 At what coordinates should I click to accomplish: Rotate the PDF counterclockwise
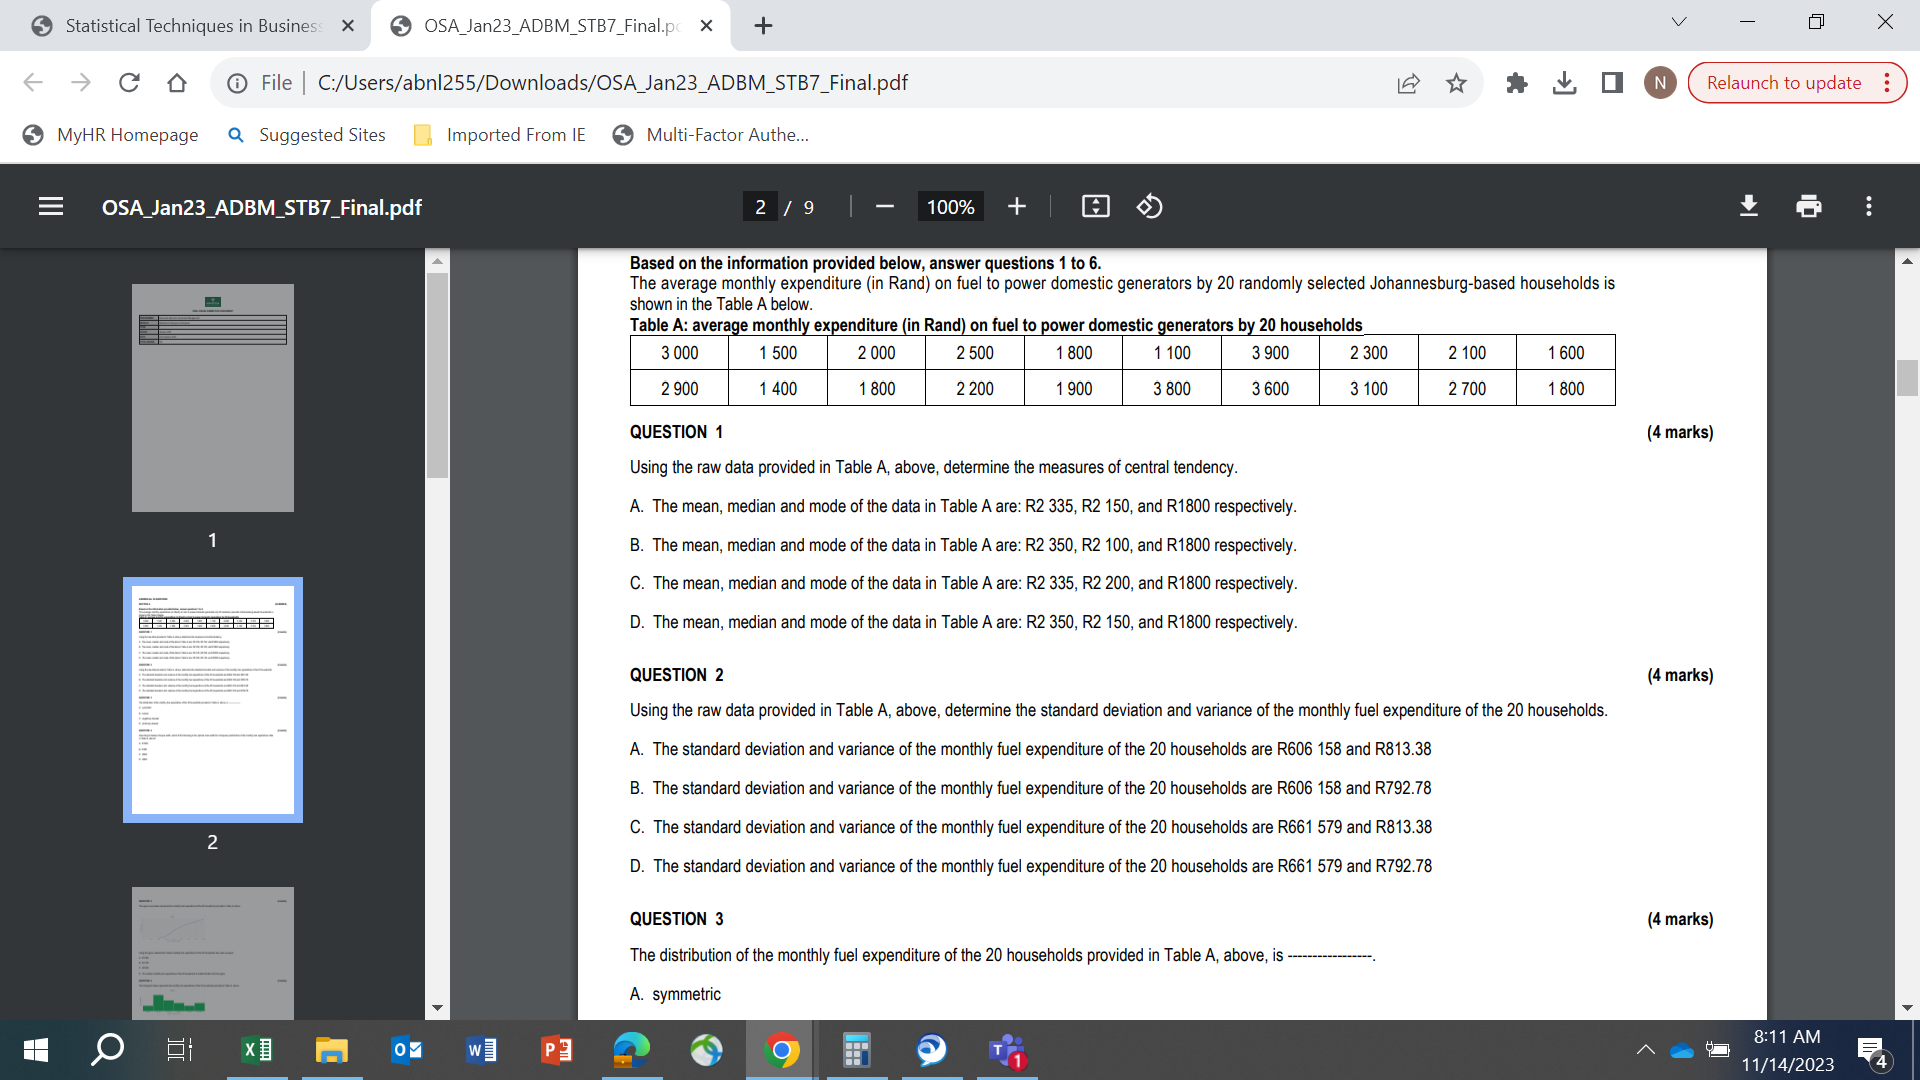pyautogui.click(x=1149, y=207)
